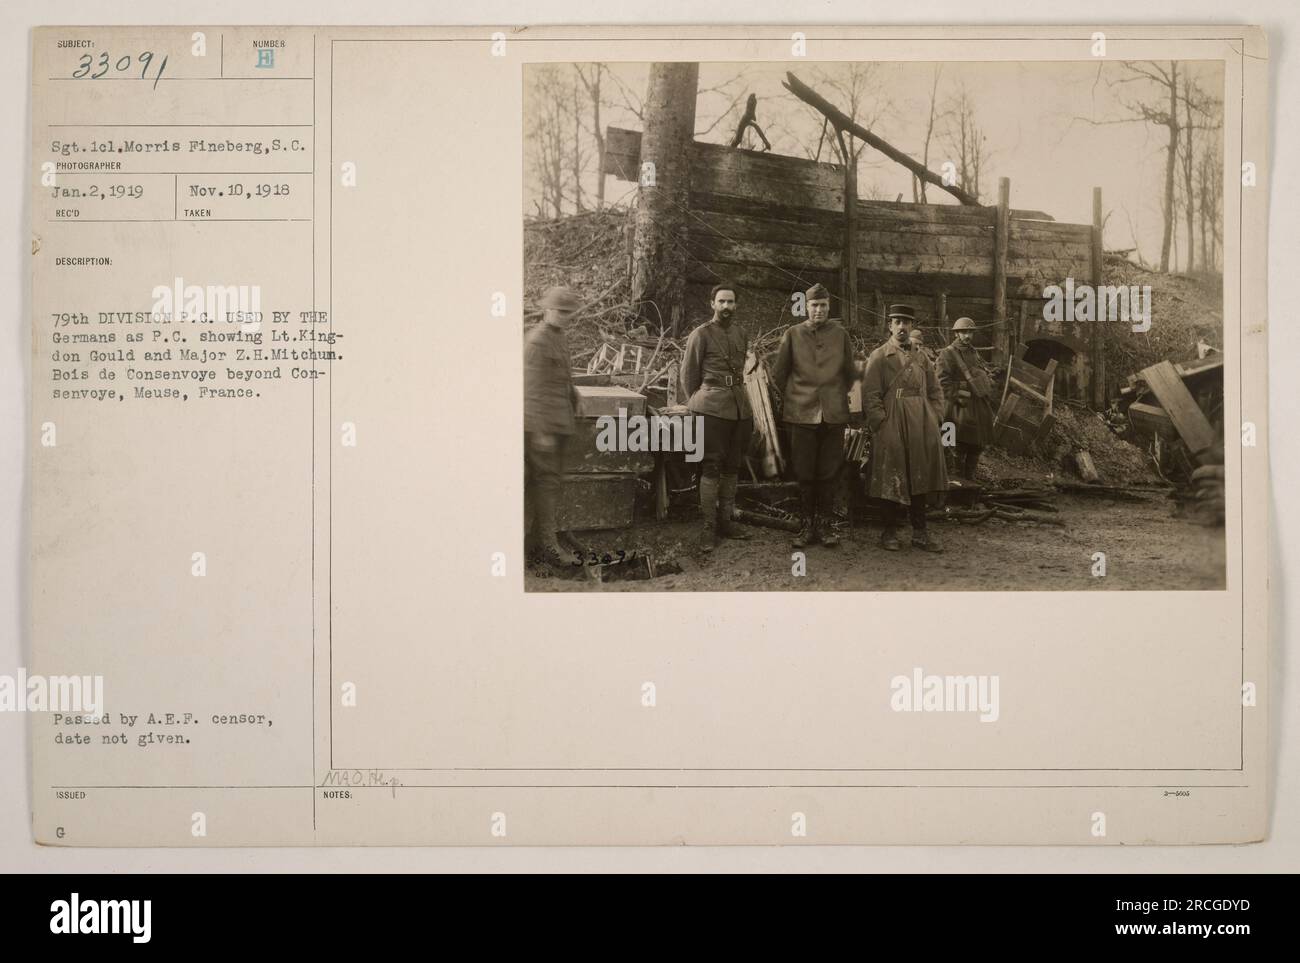Select line 'Bois de Consenvoye beyond Con-'
The image size is (1300, 963).
point(188,375)
